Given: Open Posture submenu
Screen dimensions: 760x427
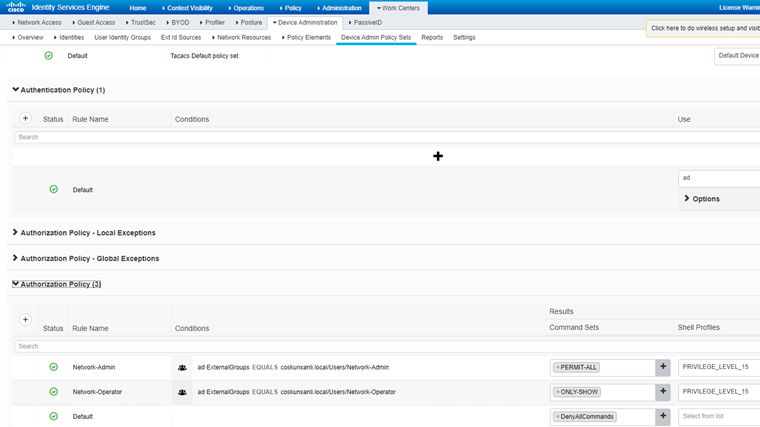Looking at the screenshot, I should tap(249, 22).
